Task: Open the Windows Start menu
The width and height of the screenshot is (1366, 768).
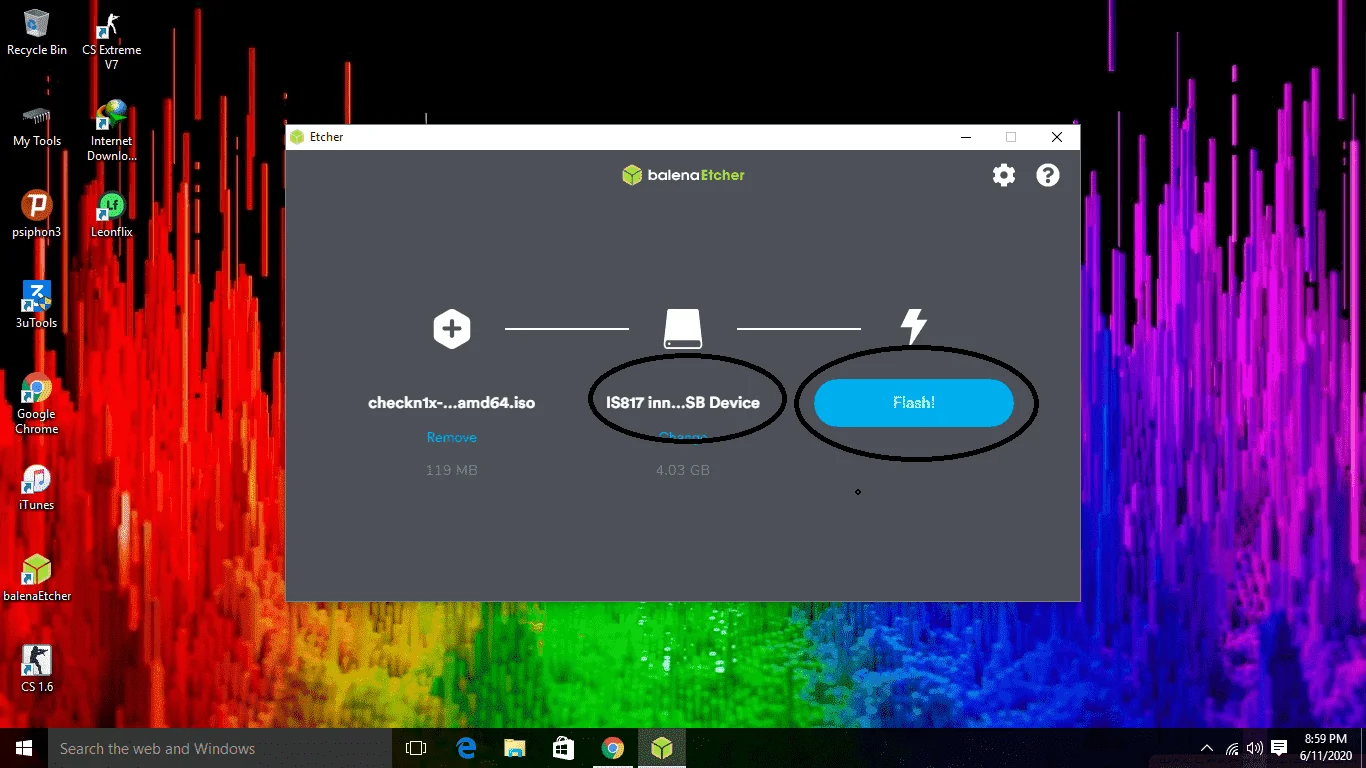Action: (24, 748)
